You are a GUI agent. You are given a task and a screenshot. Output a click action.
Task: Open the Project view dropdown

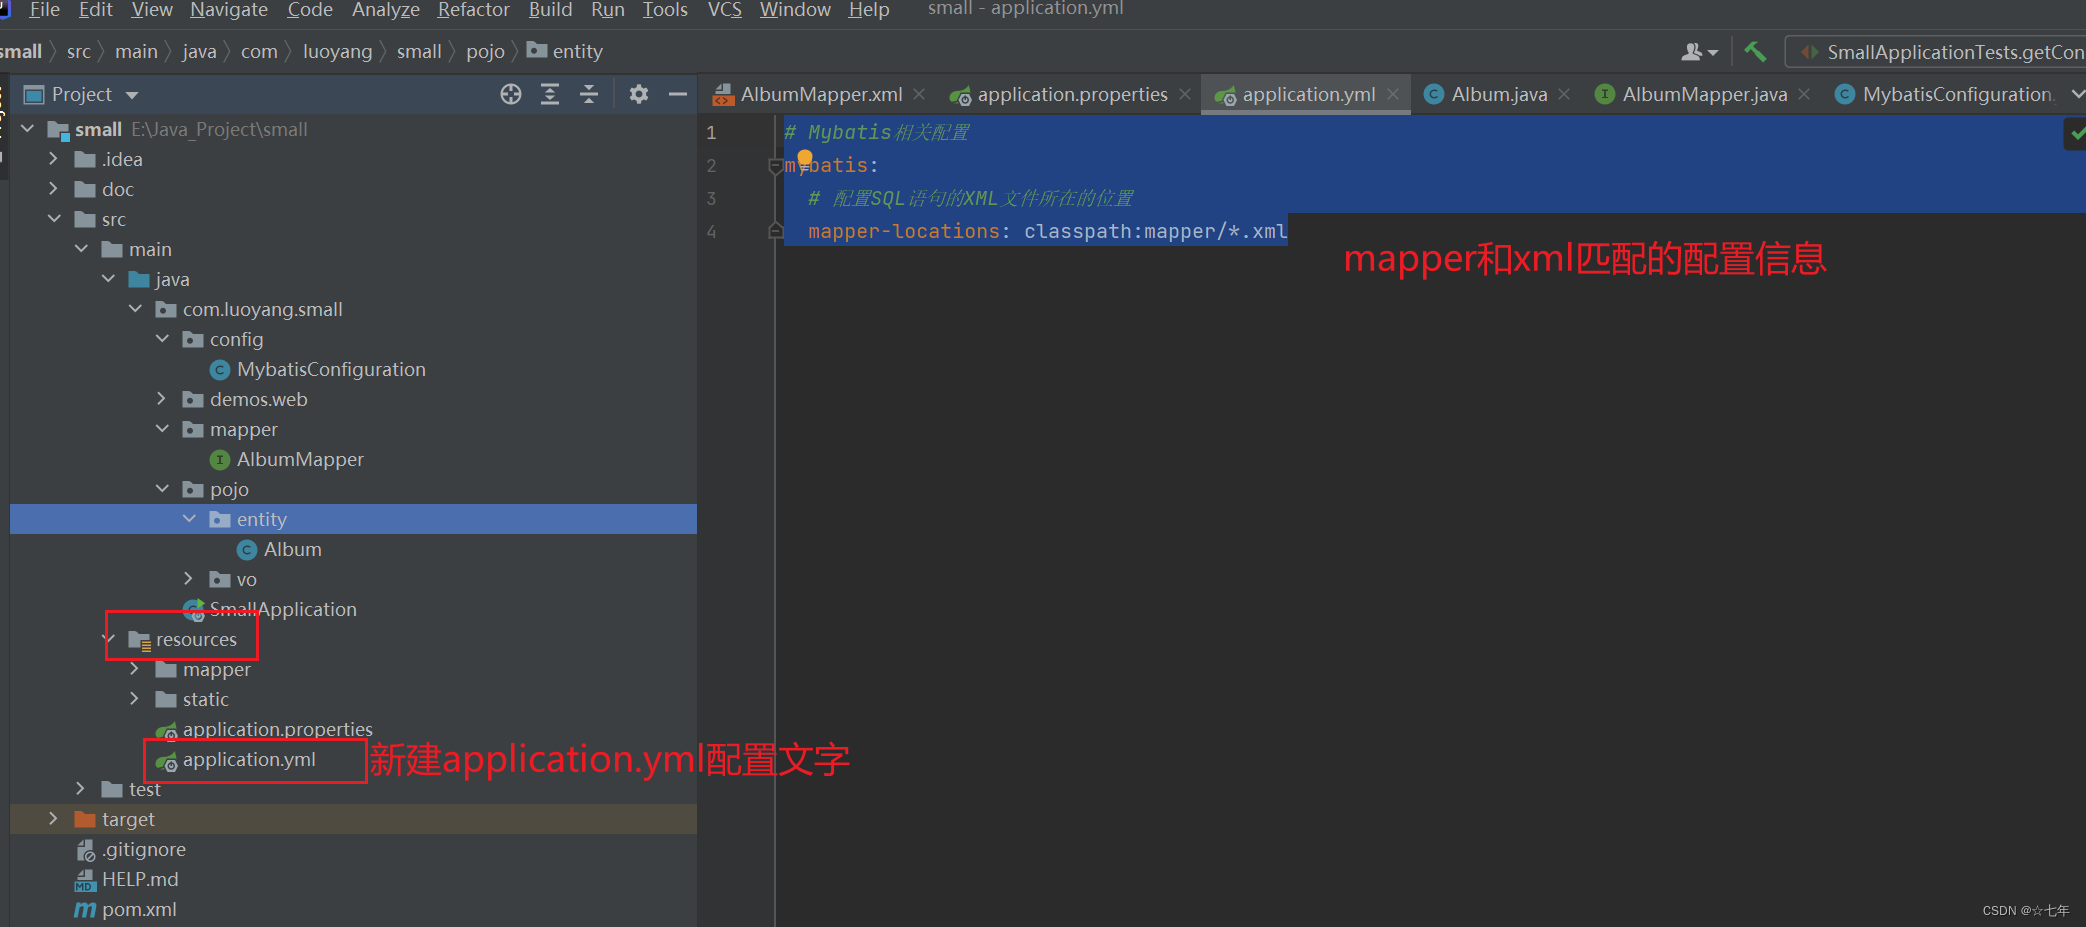pyautogui.click(x=132, y=95)
